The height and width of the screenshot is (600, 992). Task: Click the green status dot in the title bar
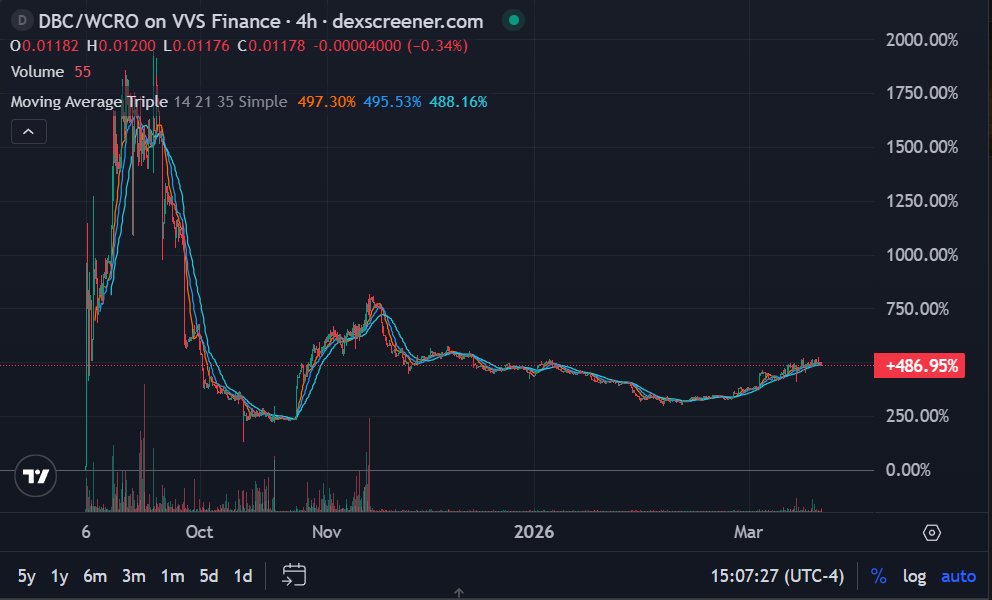tap(514, 20)
